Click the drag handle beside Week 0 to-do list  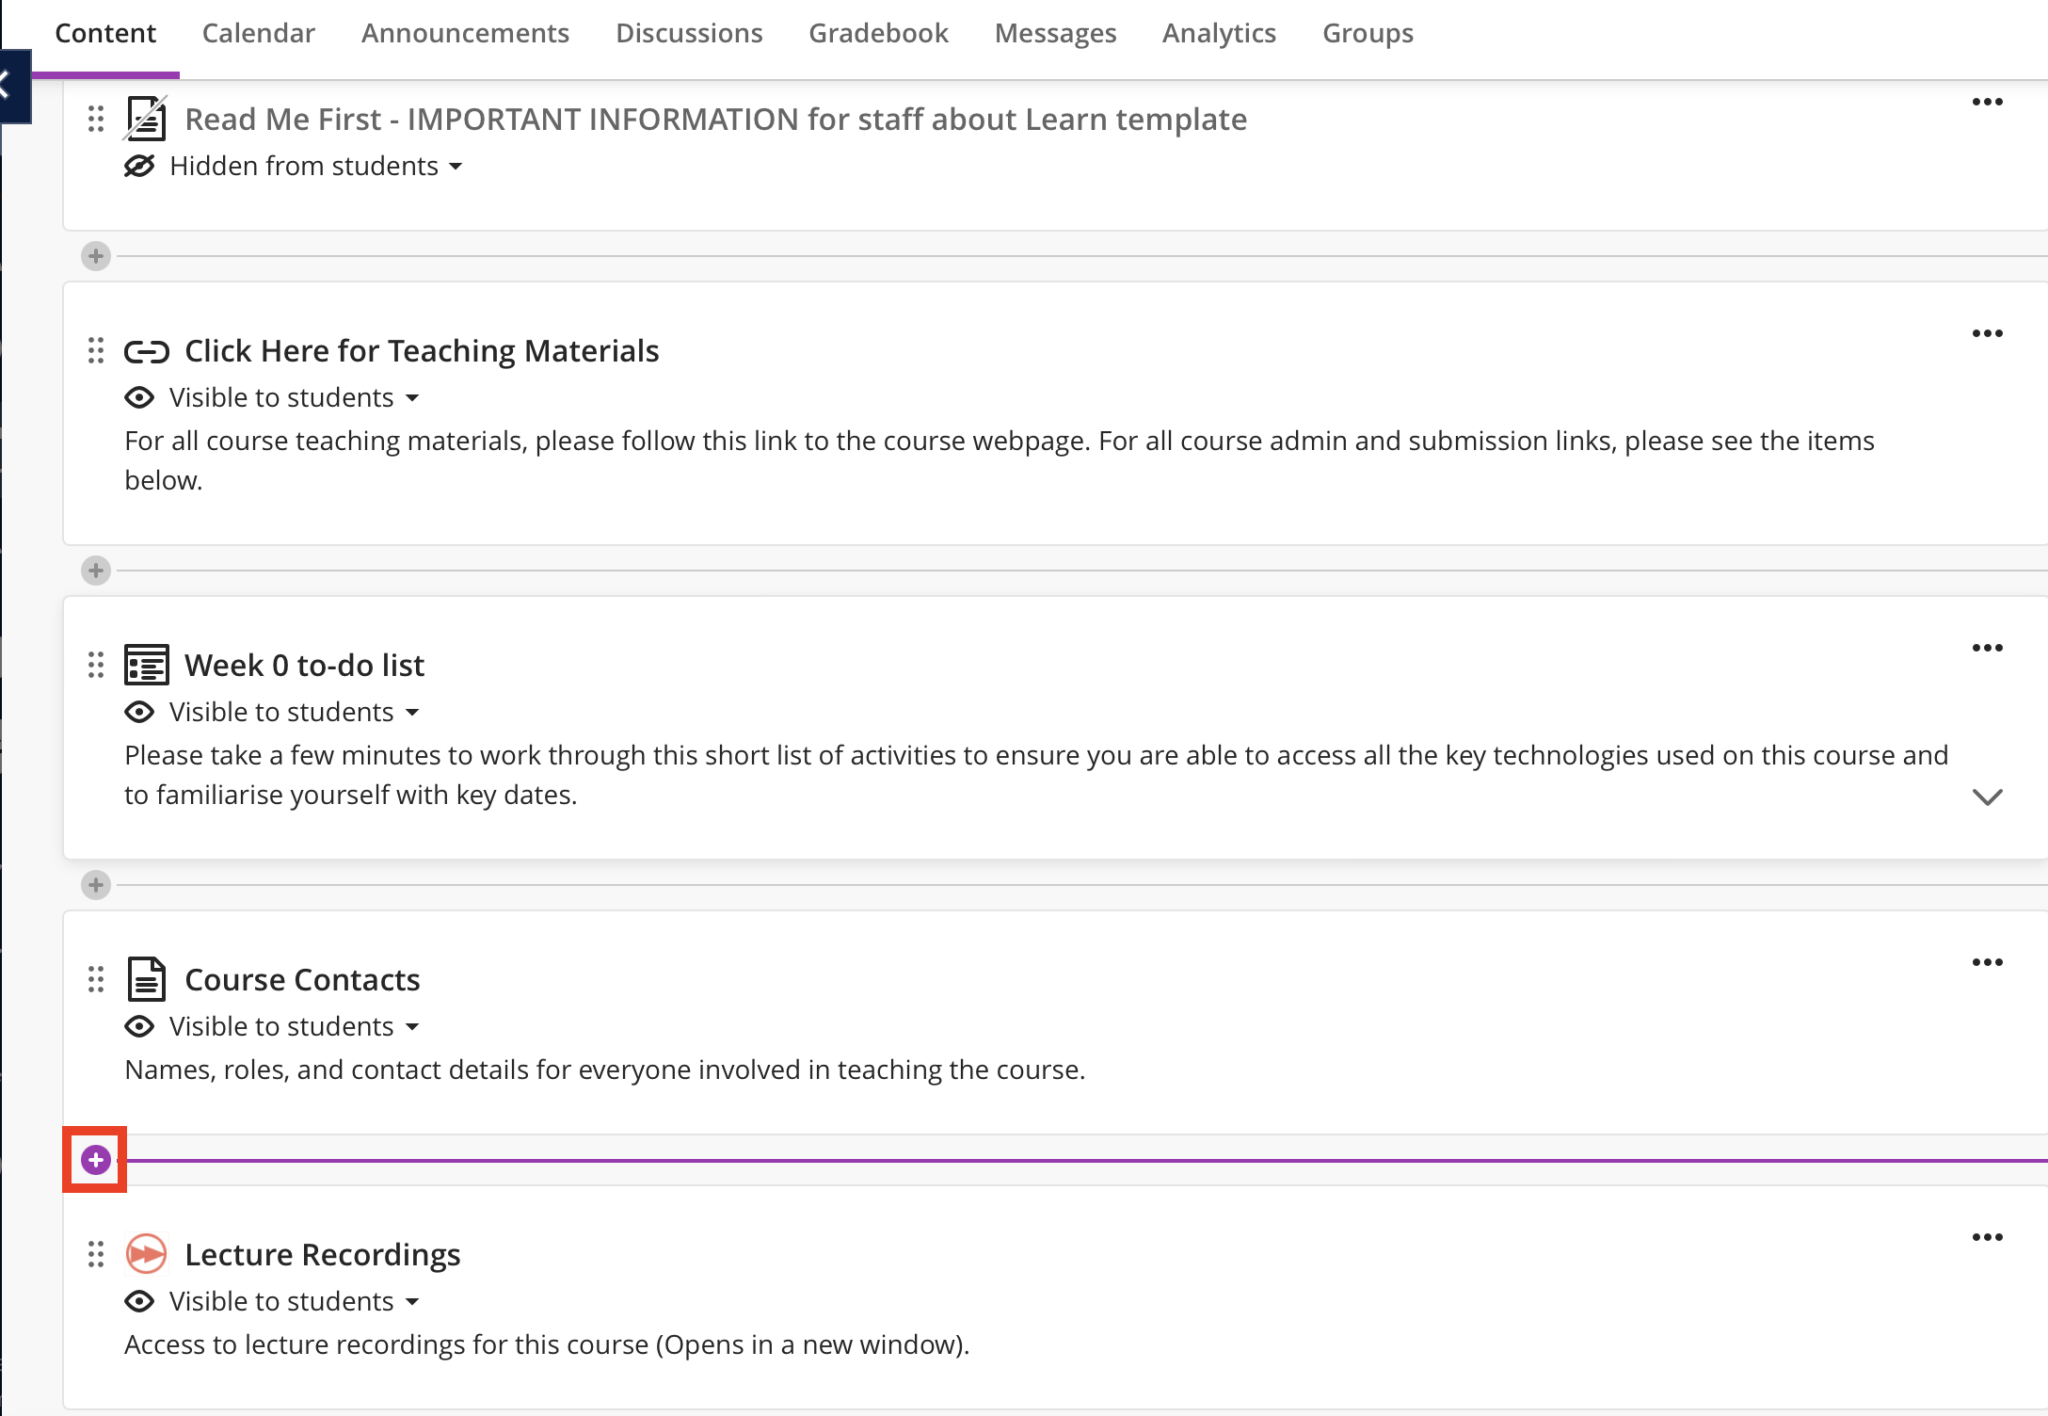96,664
